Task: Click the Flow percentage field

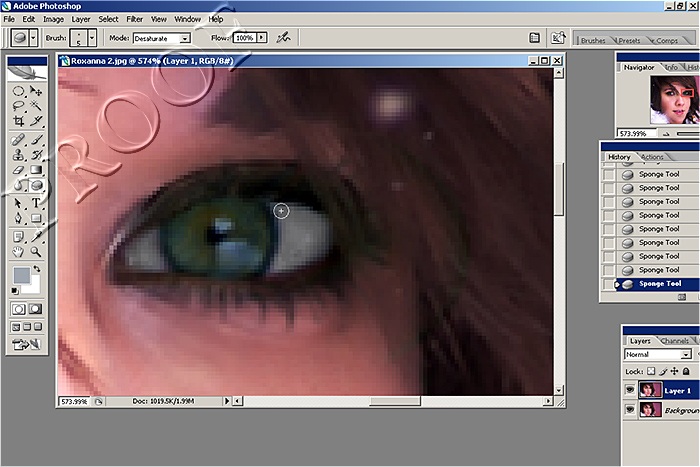Action: point(245,38)
